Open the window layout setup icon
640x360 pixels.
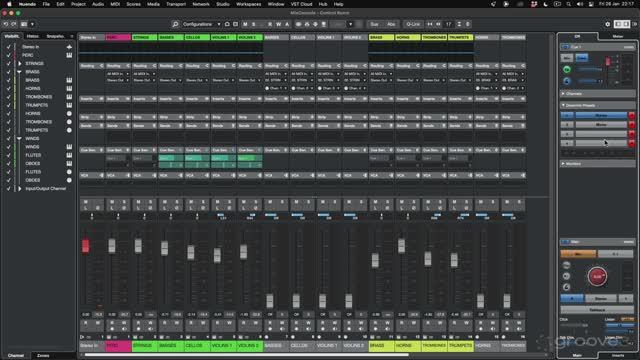point(24,24)
